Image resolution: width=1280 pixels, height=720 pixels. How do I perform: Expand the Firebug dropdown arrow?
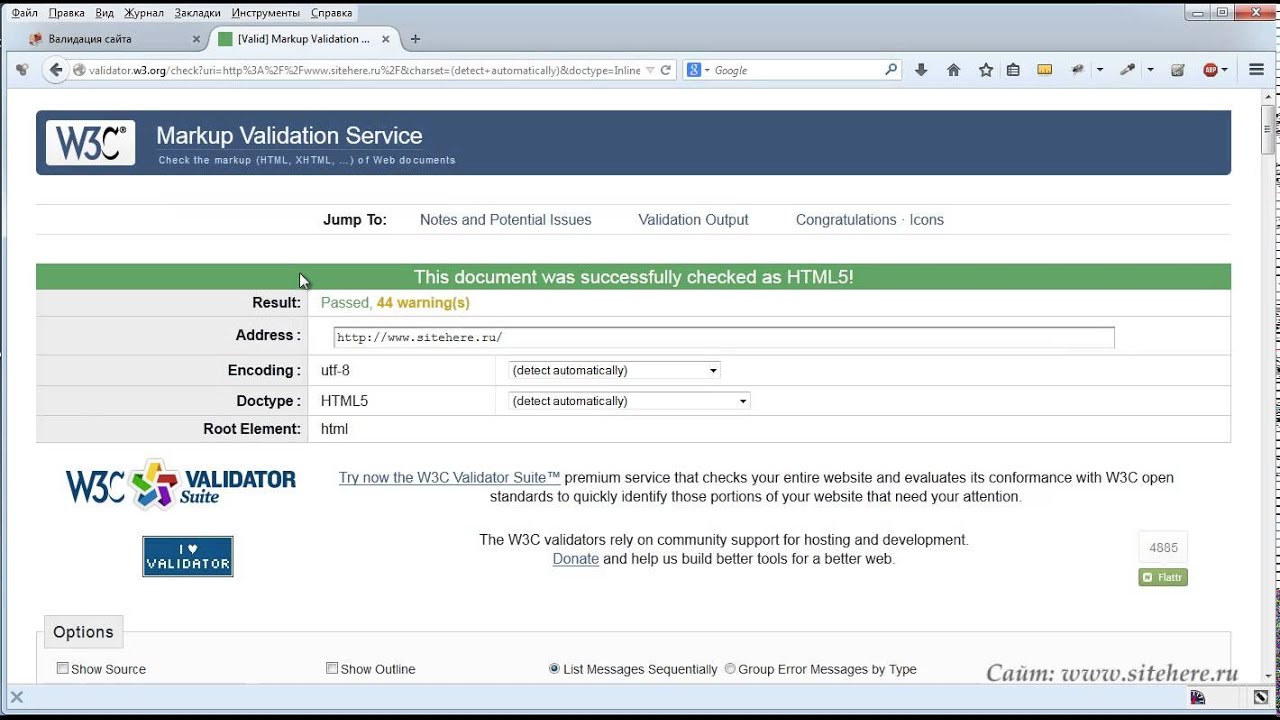(x=1100, y=70)
